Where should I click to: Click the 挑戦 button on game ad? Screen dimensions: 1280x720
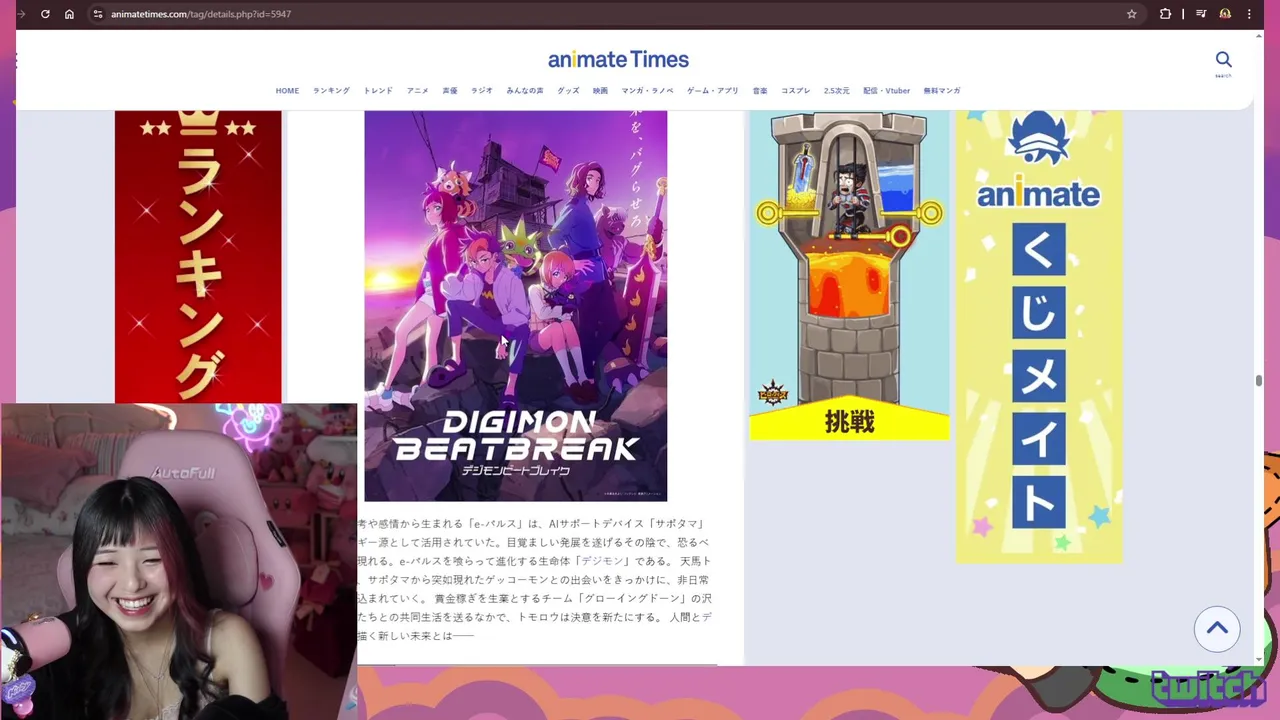[x=849, y=422]
